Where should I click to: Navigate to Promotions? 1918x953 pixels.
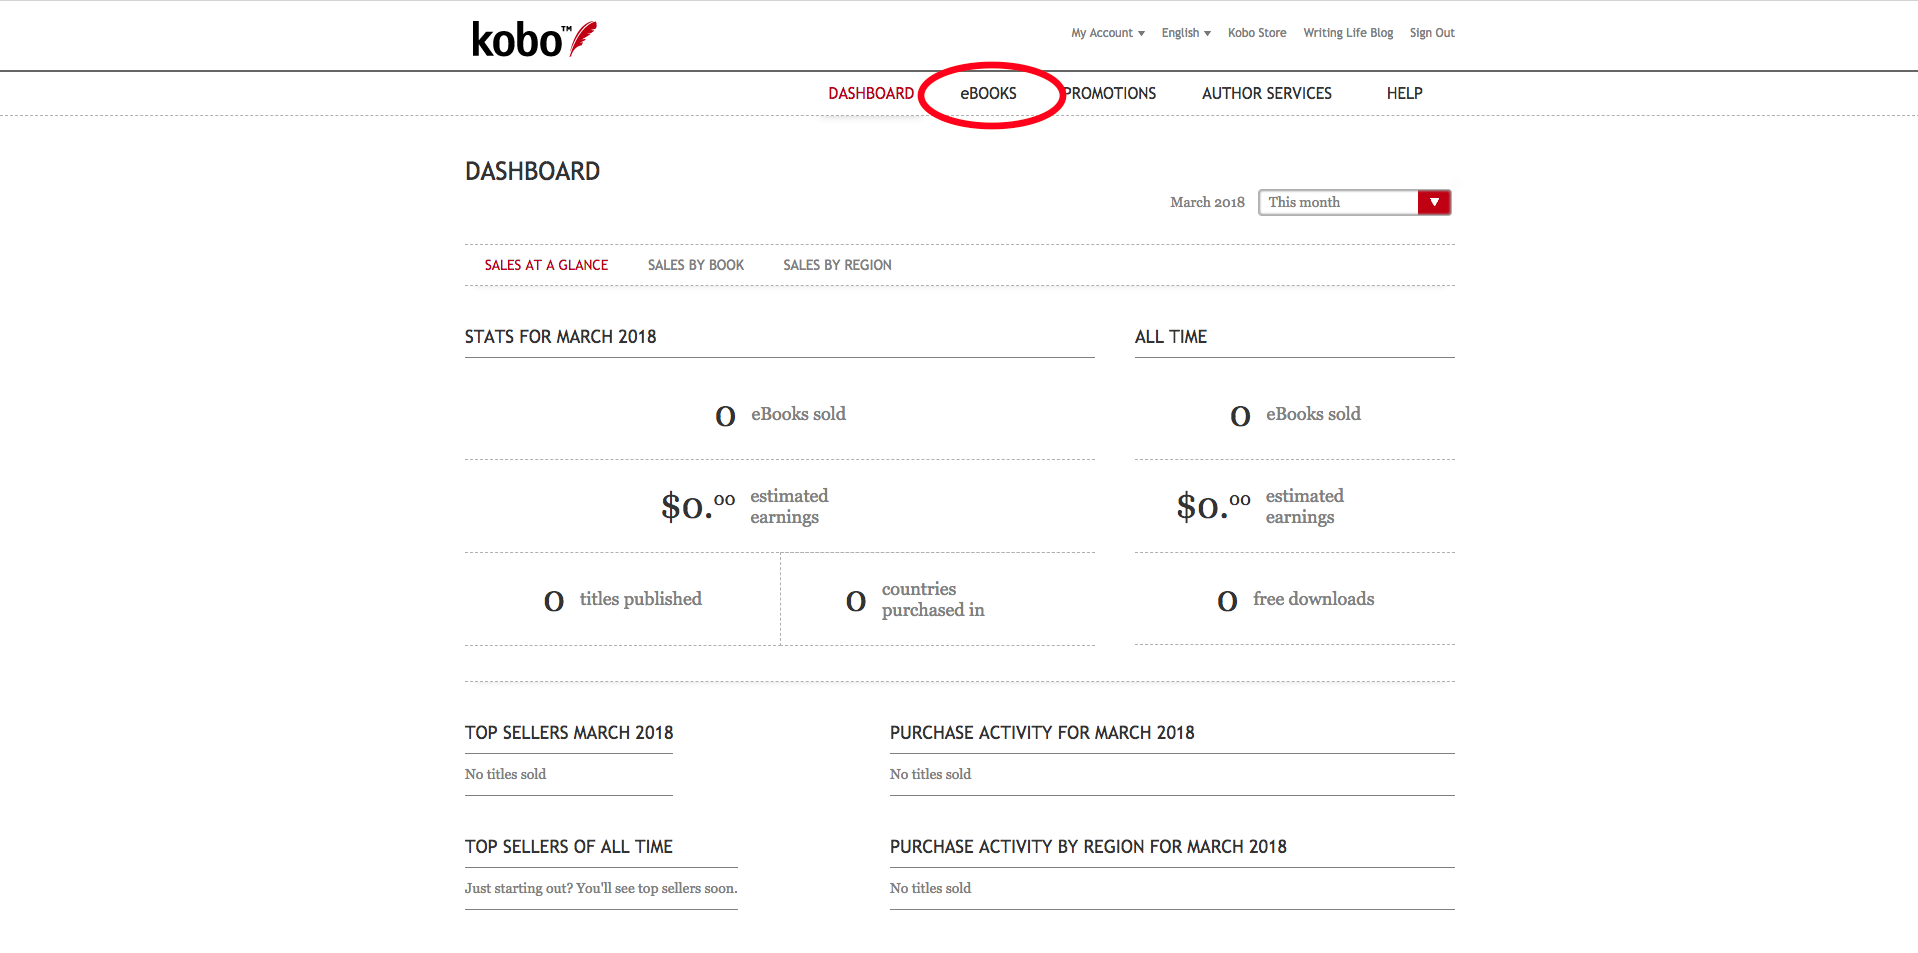click(1109, 93)
